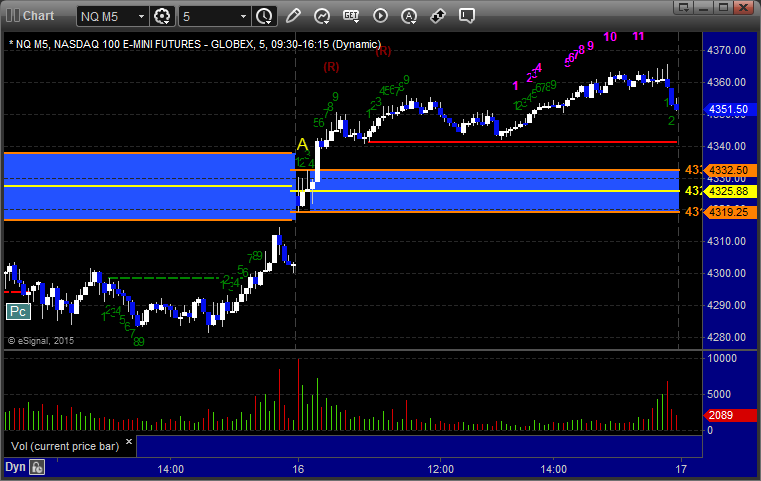Start bar replay with play icon
The height and width of the screenshot is (481, 761).
[x=380, y=16]
